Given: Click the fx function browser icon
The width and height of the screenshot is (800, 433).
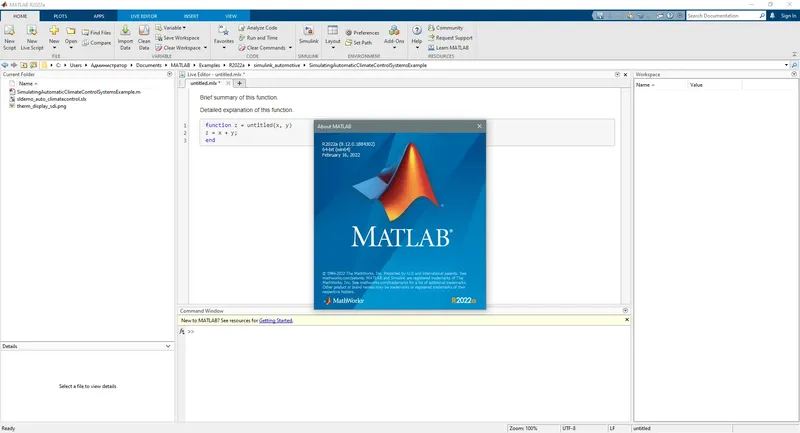Looking at the screenshot, I should (182, 332).
